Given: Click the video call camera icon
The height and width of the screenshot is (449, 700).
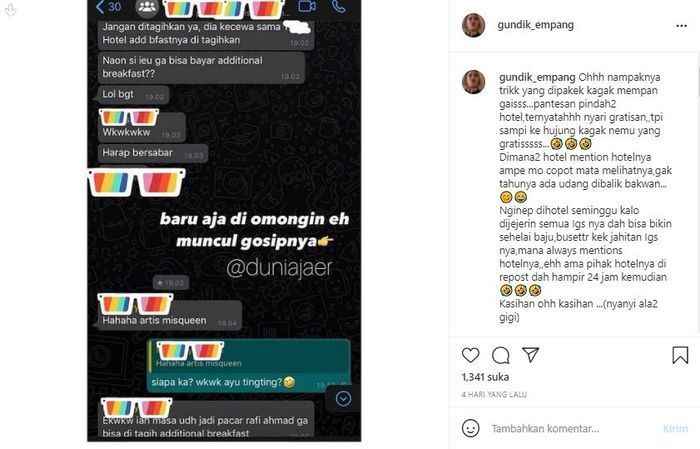Looking at the screenshot, I should 307,6.
